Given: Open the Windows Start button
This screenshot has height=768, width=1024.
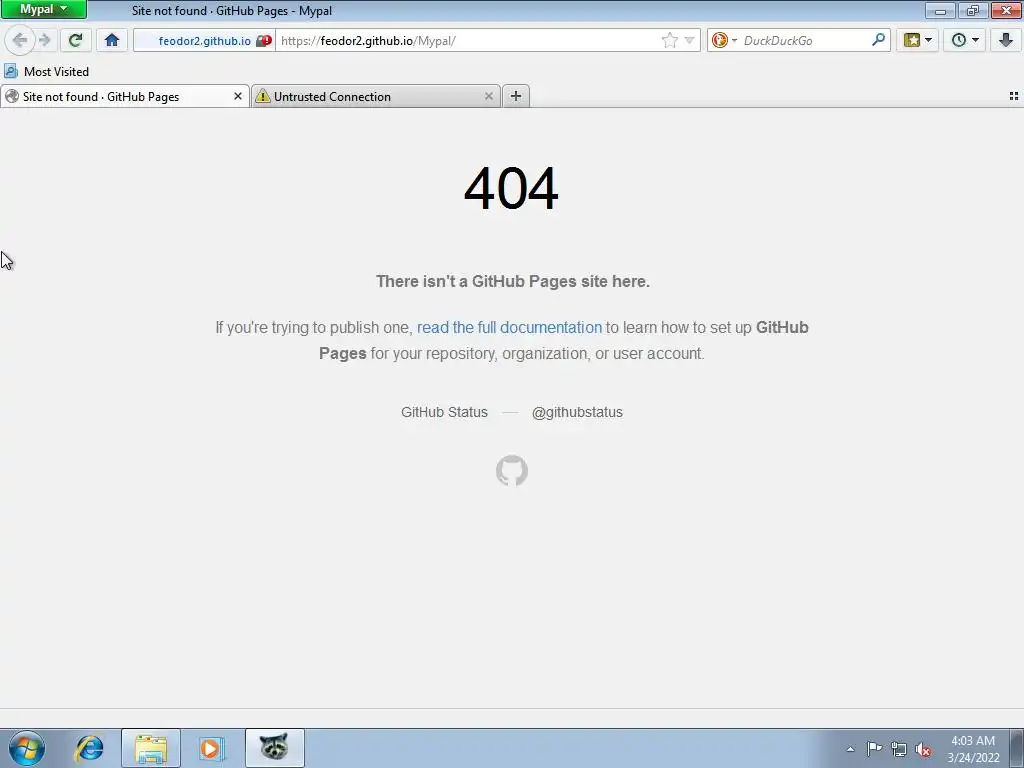Looking at the screenshot, I should tap(27, 748).
